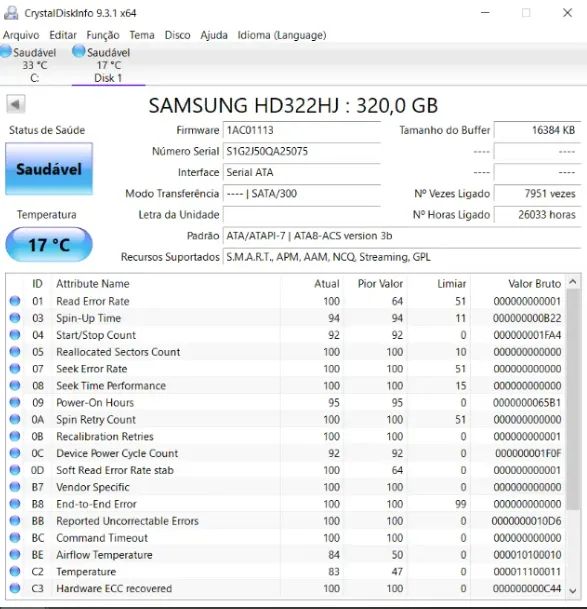587x609 pixels.
Task: Click raw value 000000065B1 of Power-On Hours
Action: pos(527,402)
